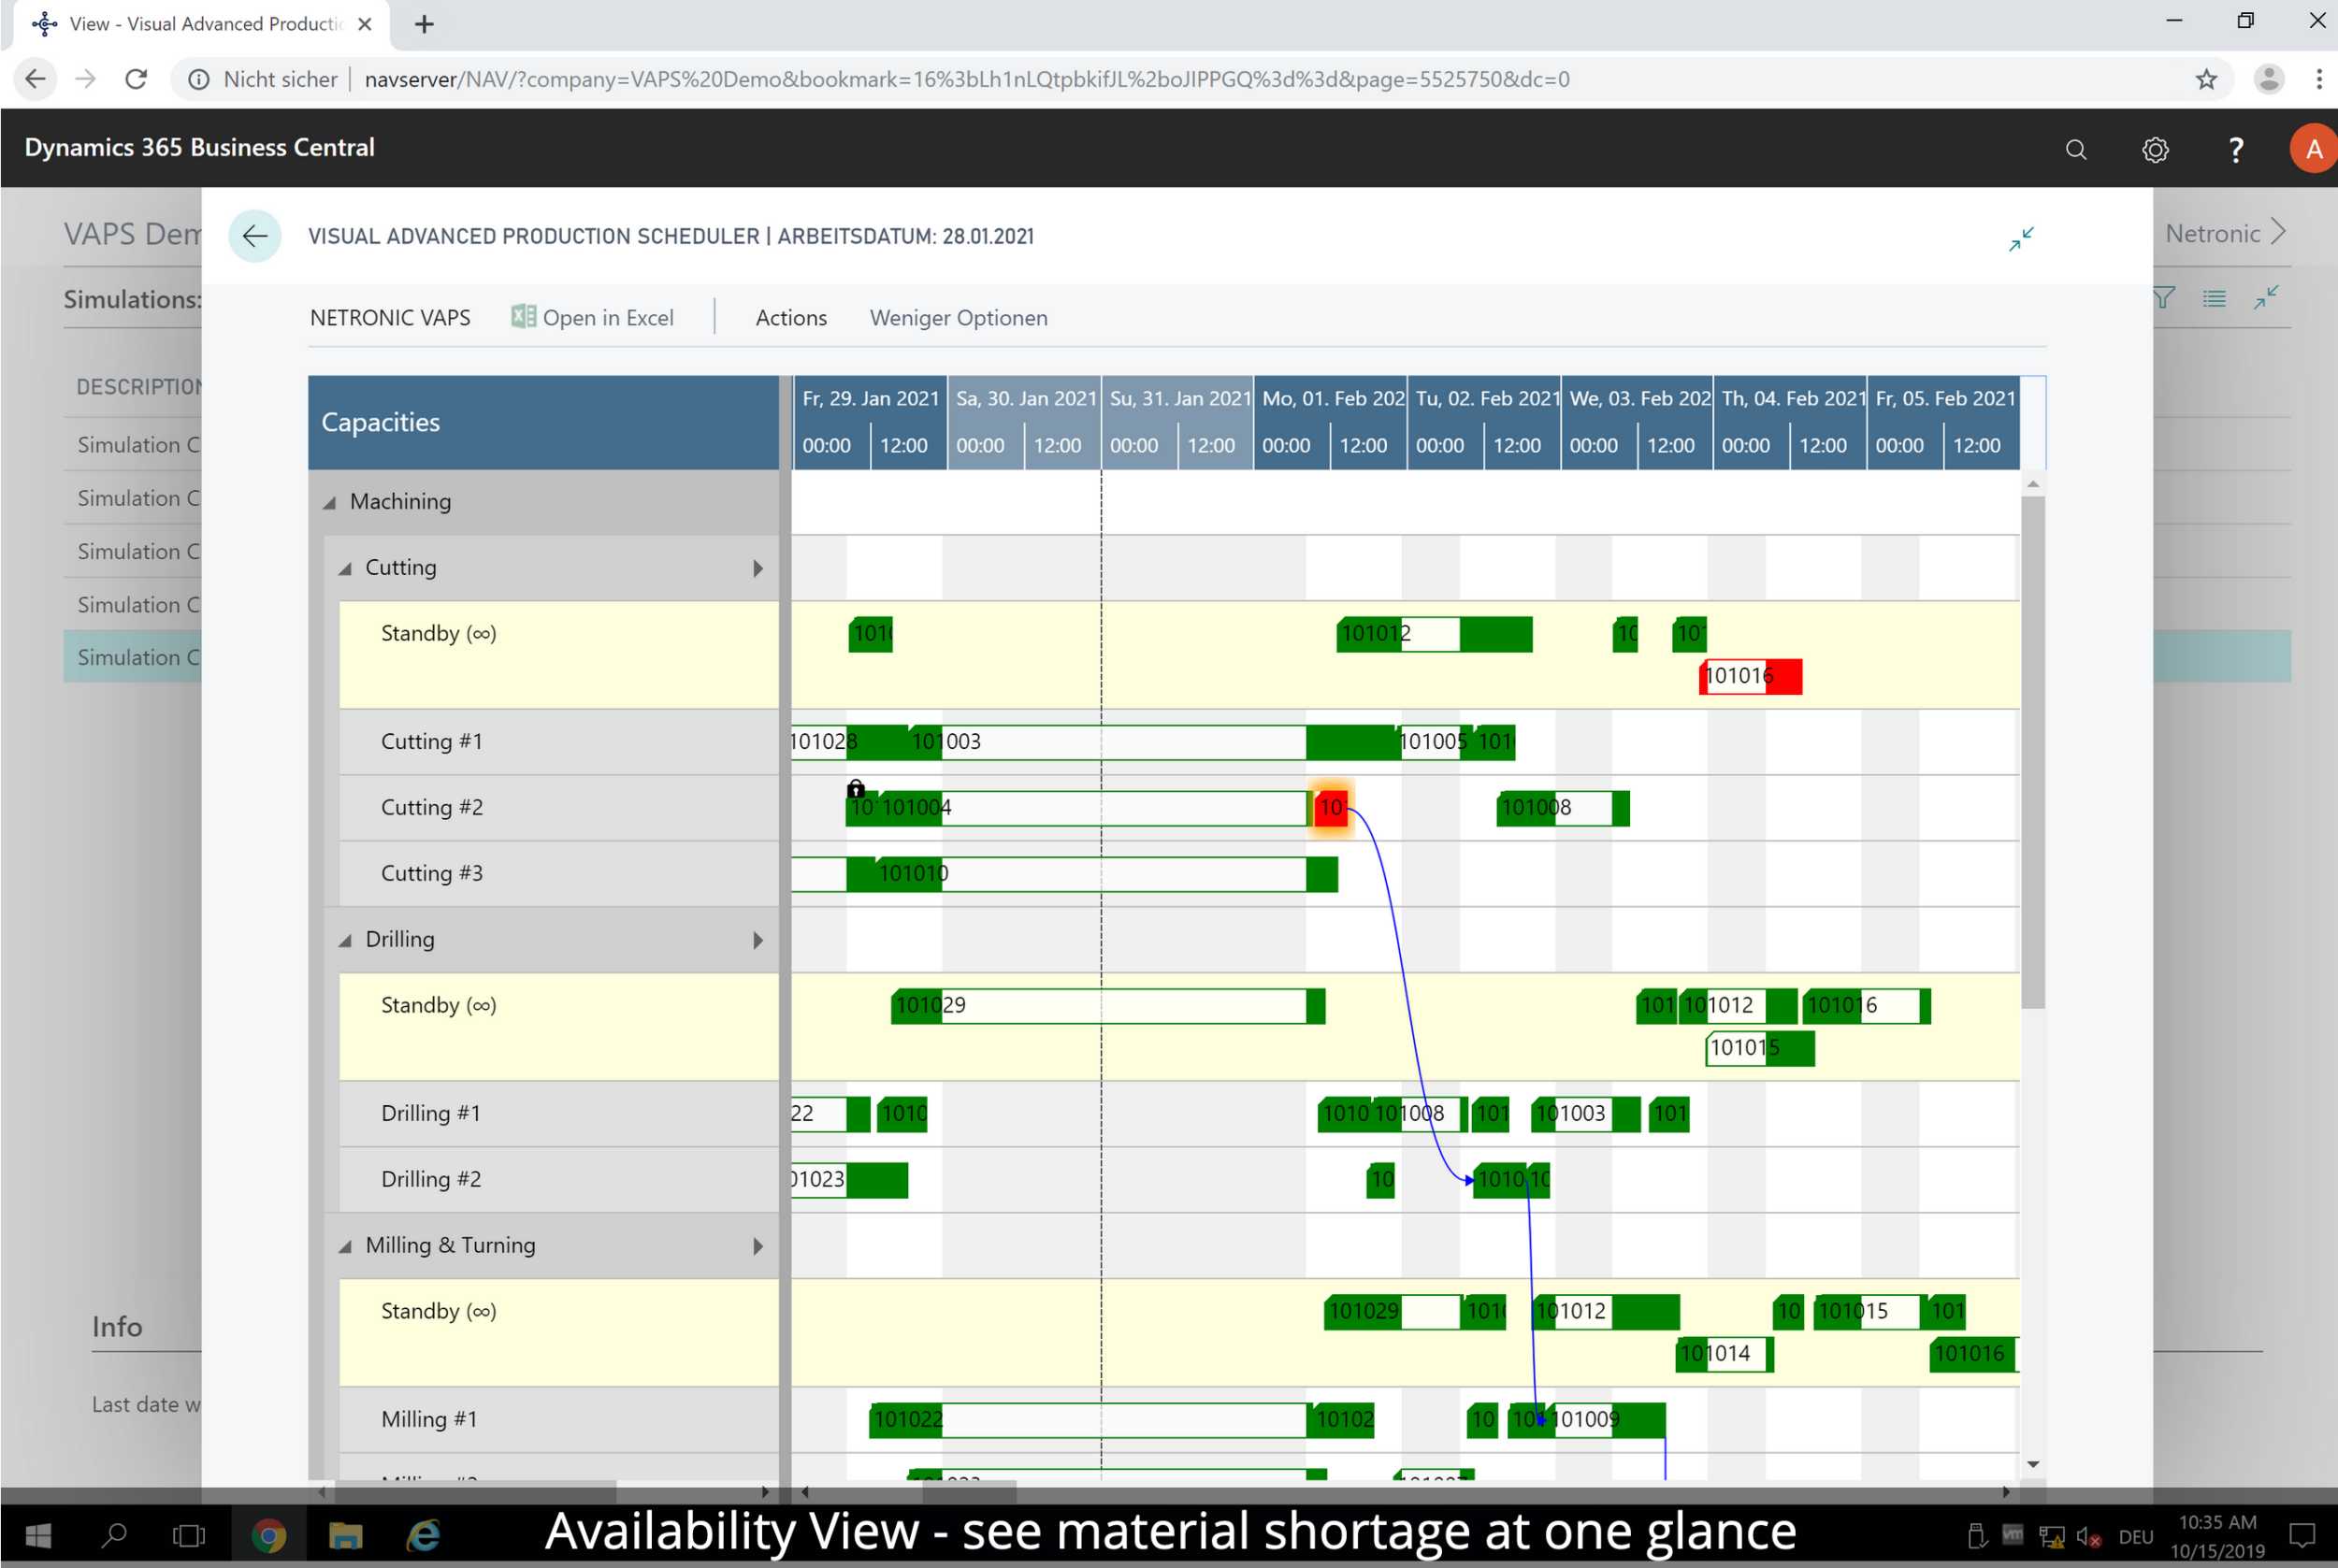Viewport: 2338px width, 1568px height.
Task: Click the right arrow on the Drilling row
Action: [x=758, y=940]
